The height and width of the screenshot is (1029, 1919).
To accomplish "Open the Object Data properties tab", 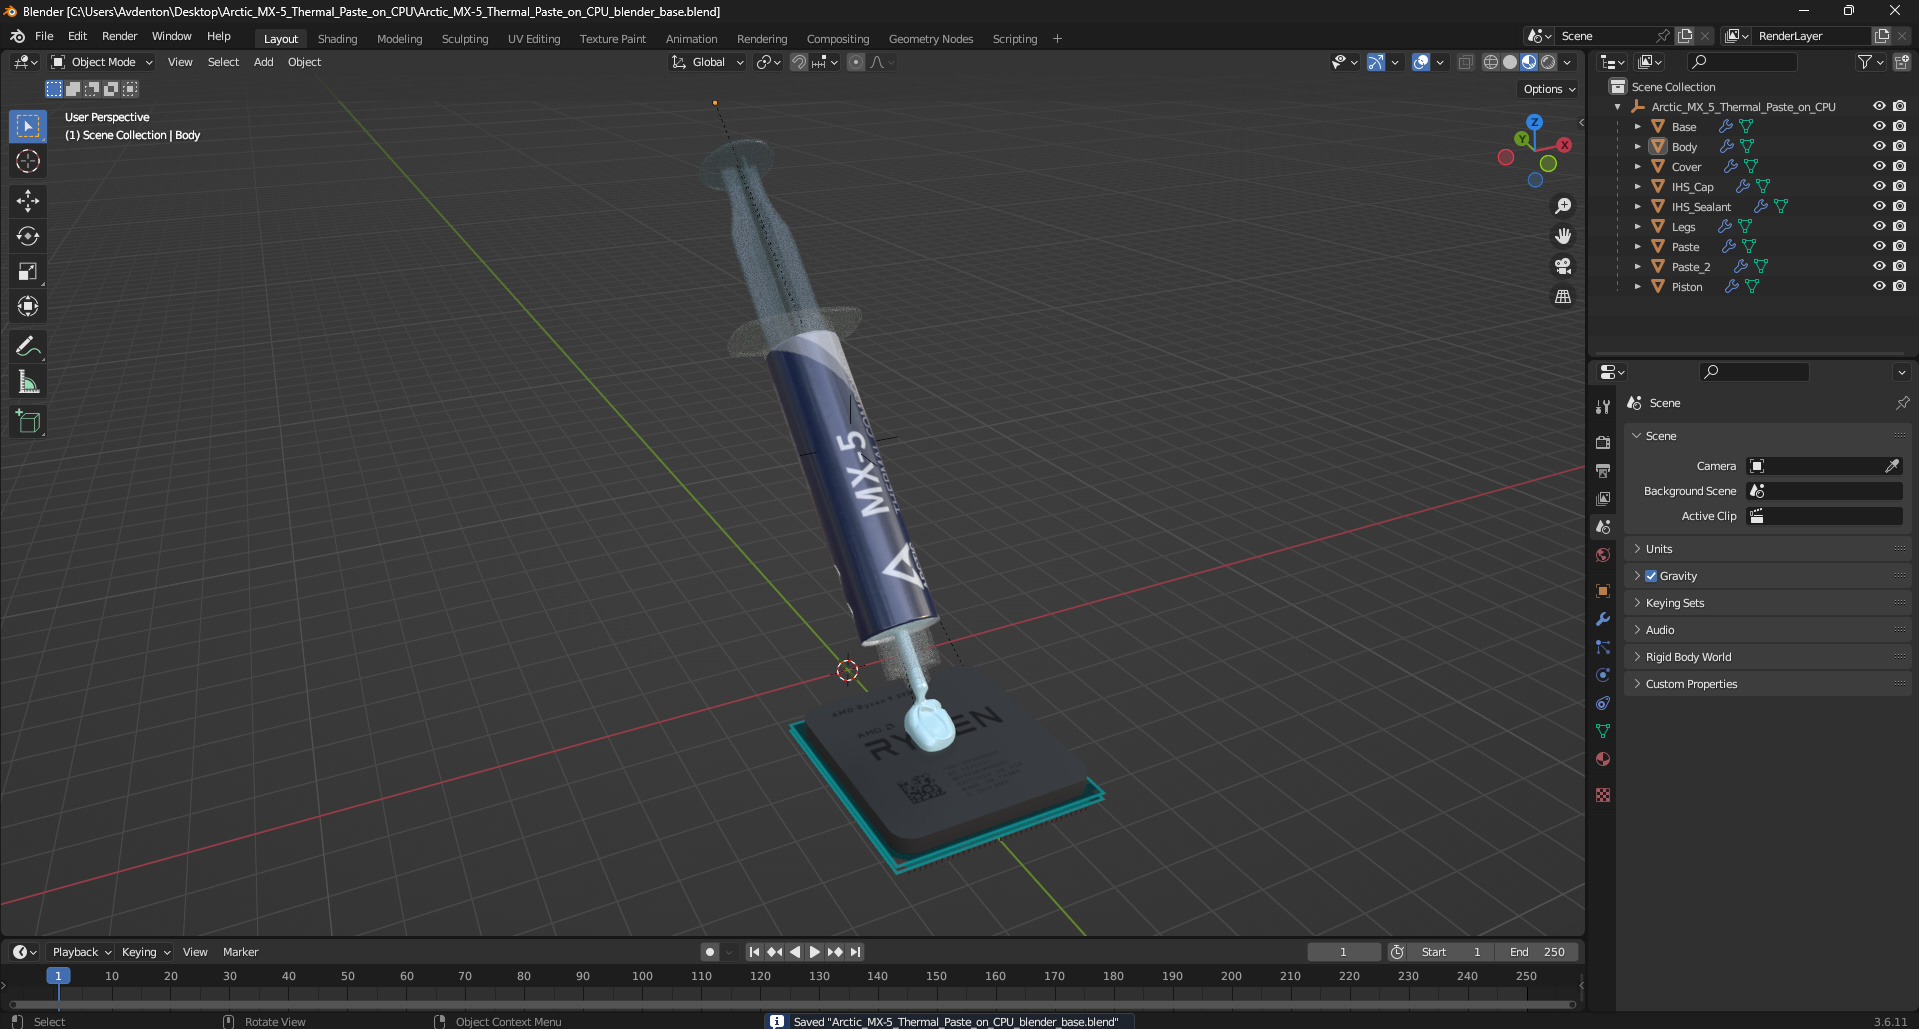I will (x=1603, y=731).
